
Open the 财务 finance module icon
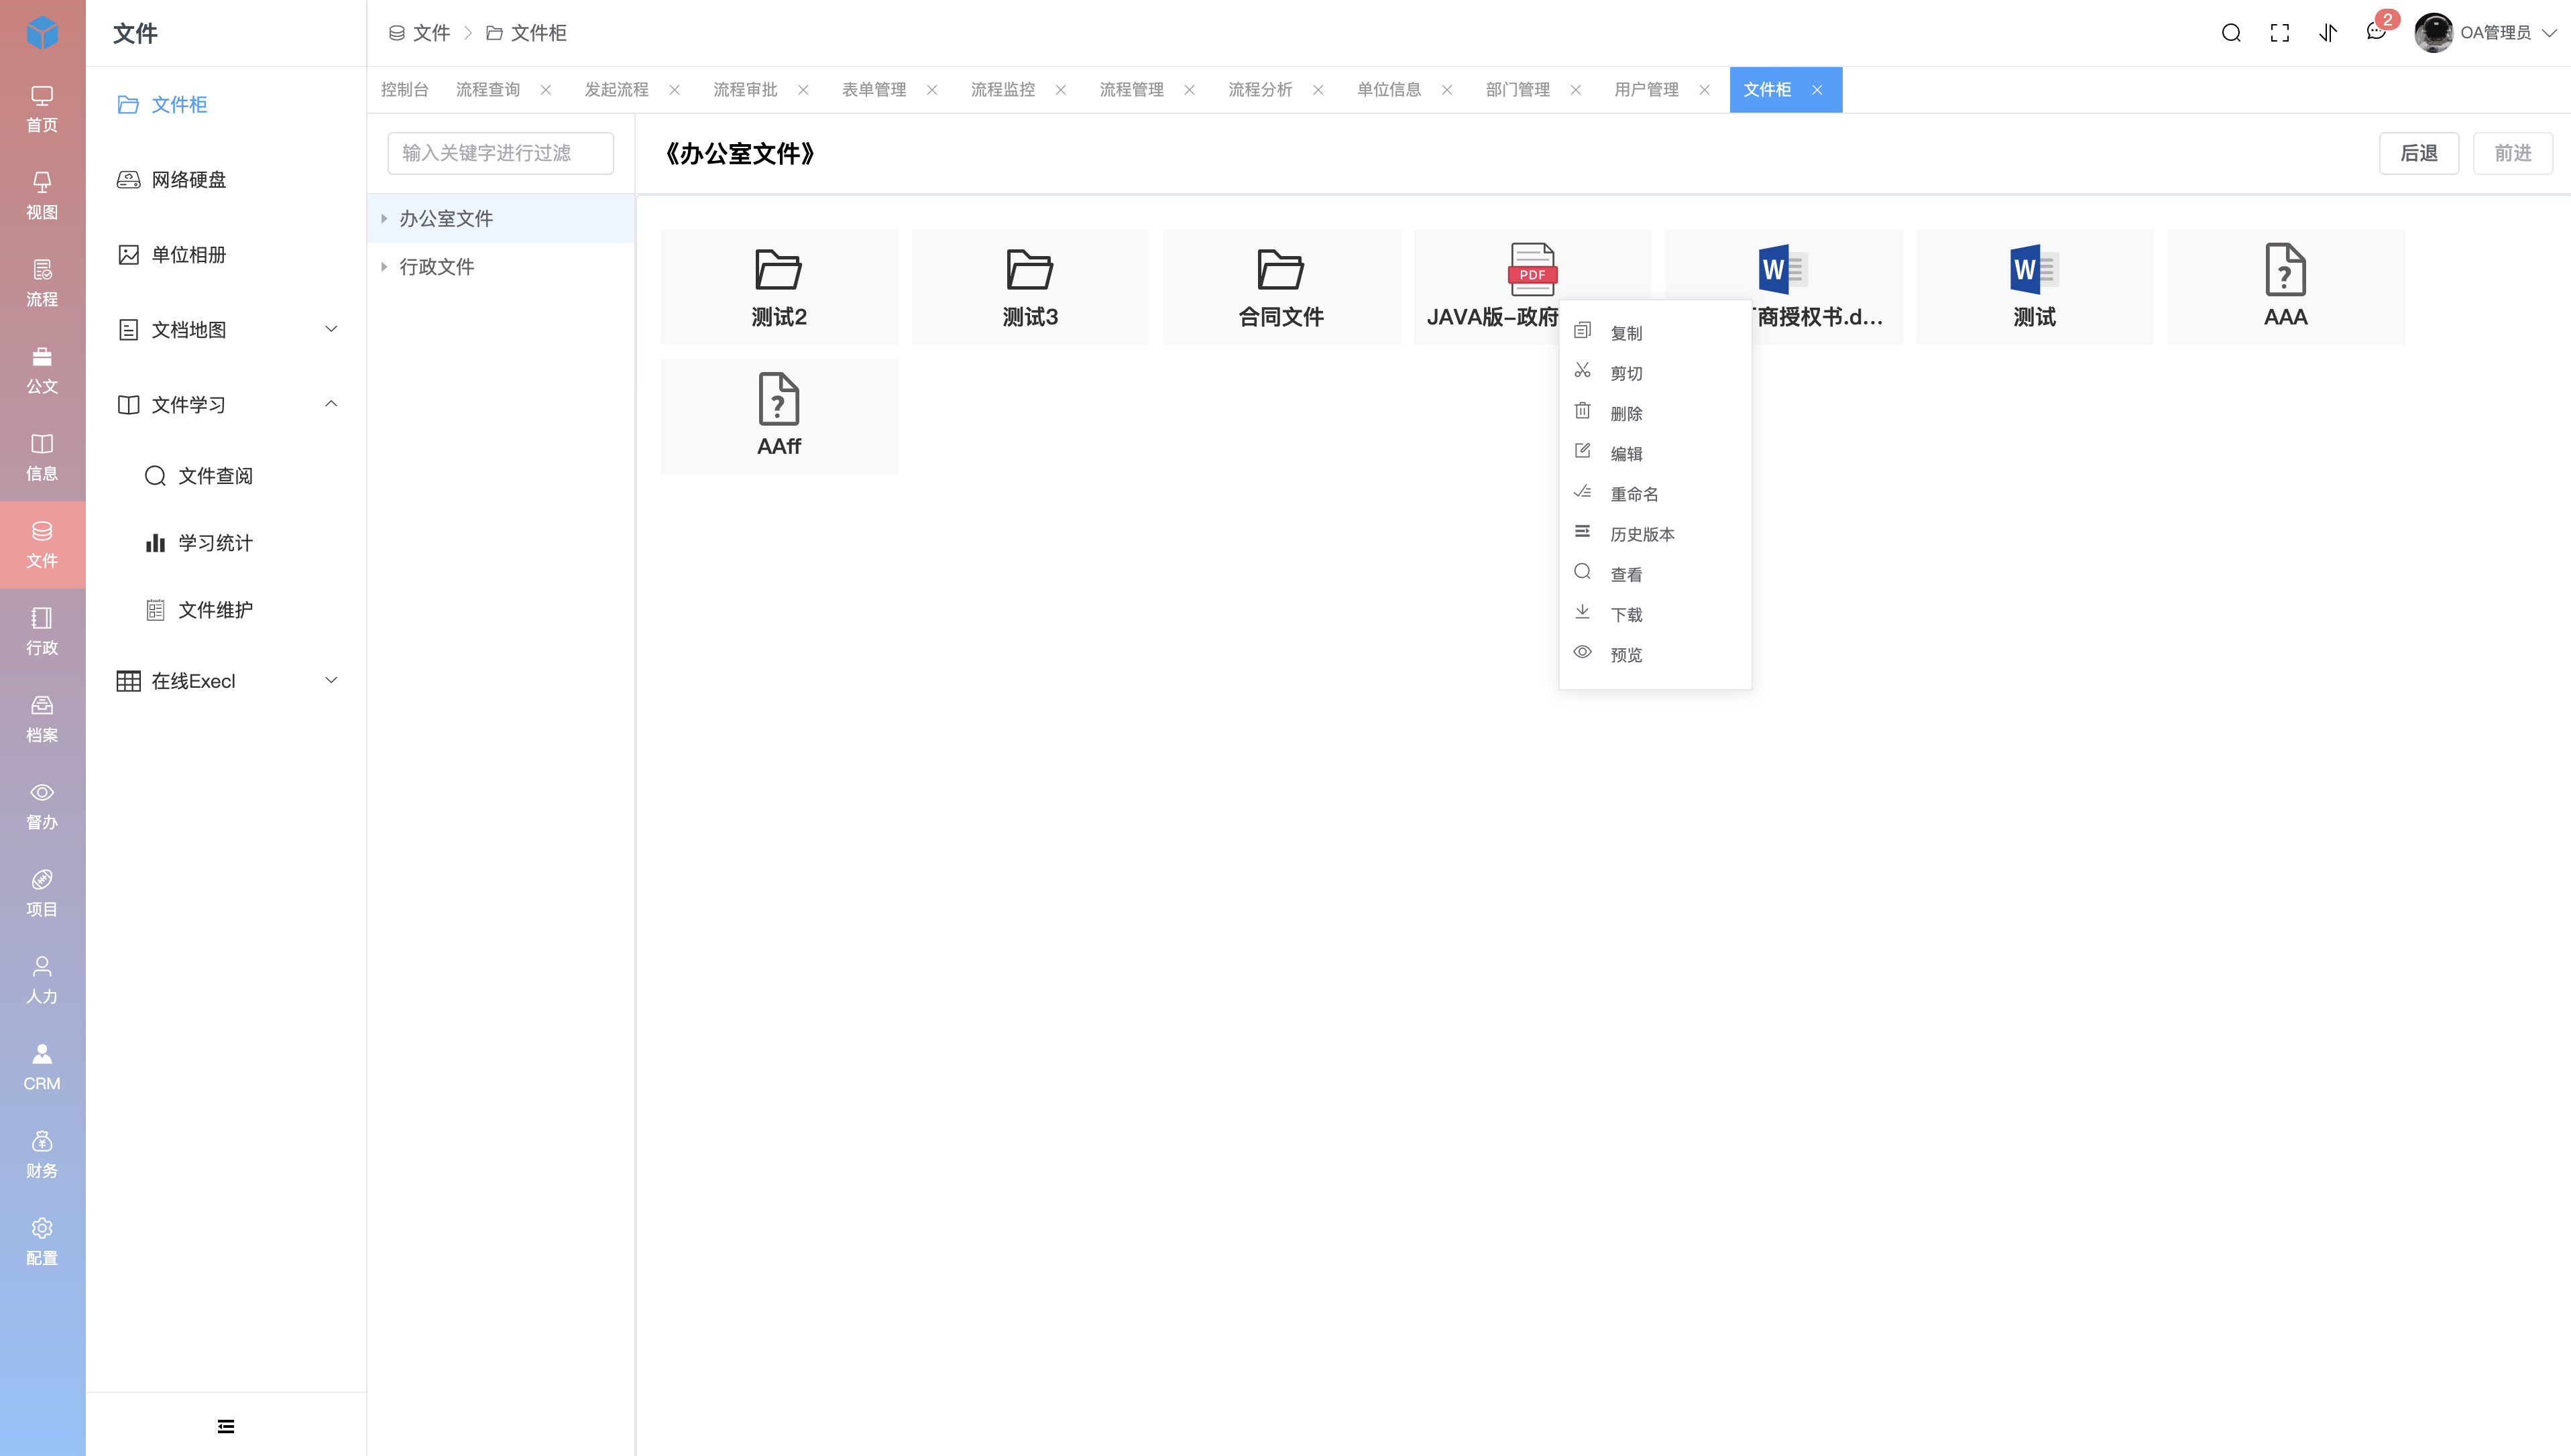[42, 1154]
